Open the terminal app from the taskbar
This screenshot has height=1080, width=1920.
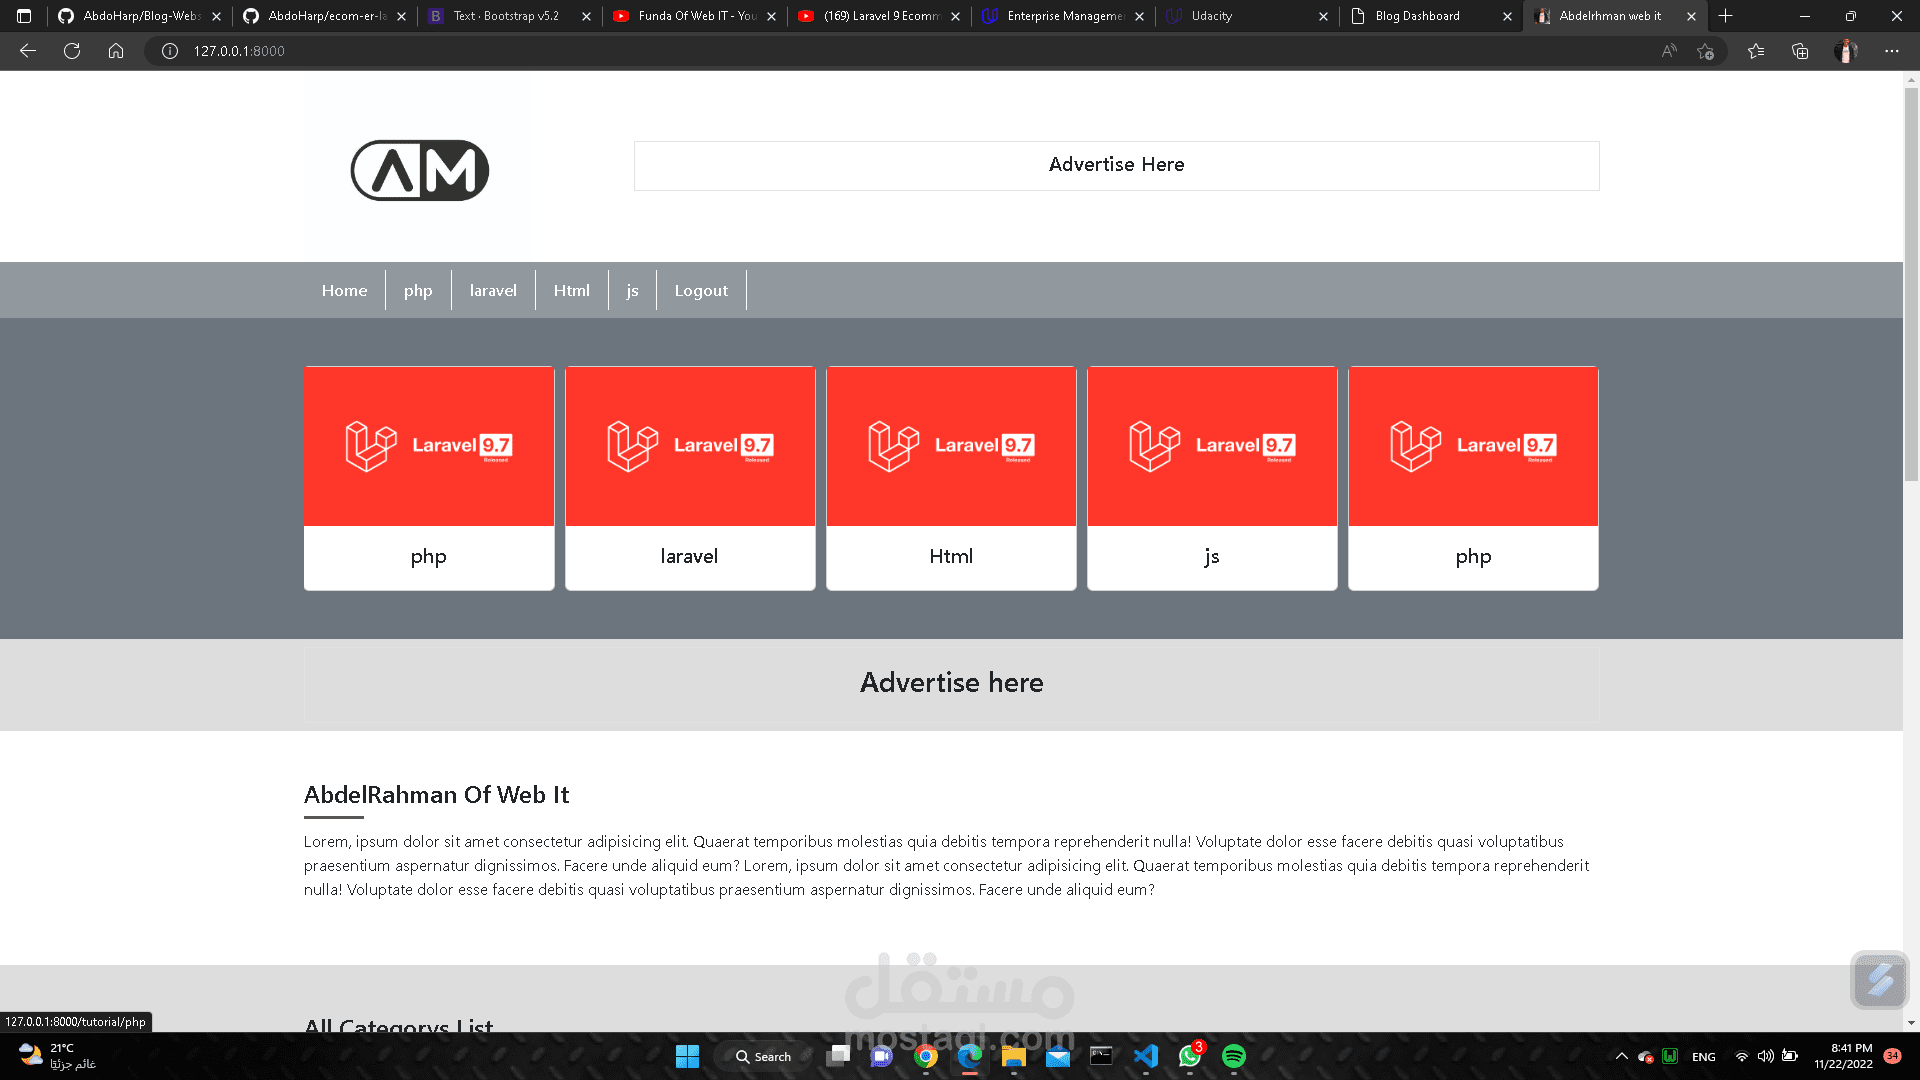point(1102,1056)
